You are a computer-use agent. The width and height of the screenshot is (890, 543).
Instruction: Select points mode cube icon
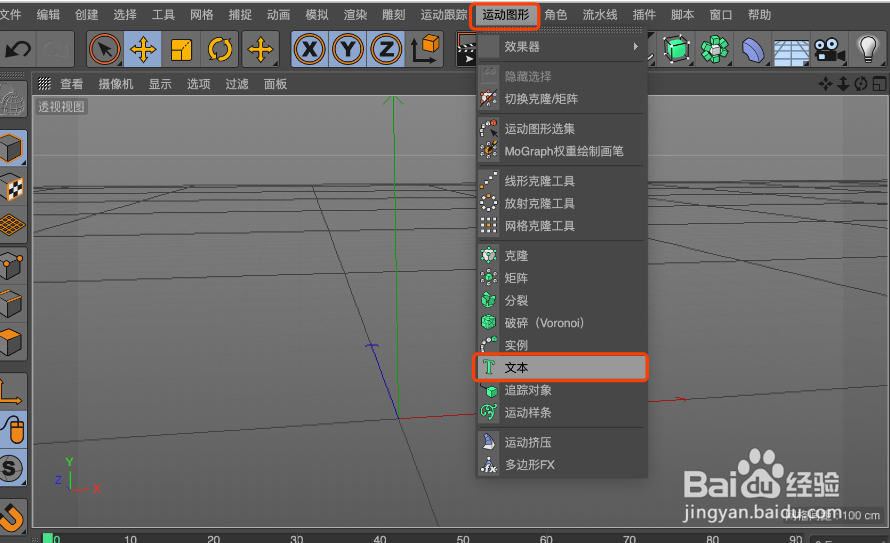[12, 266]
